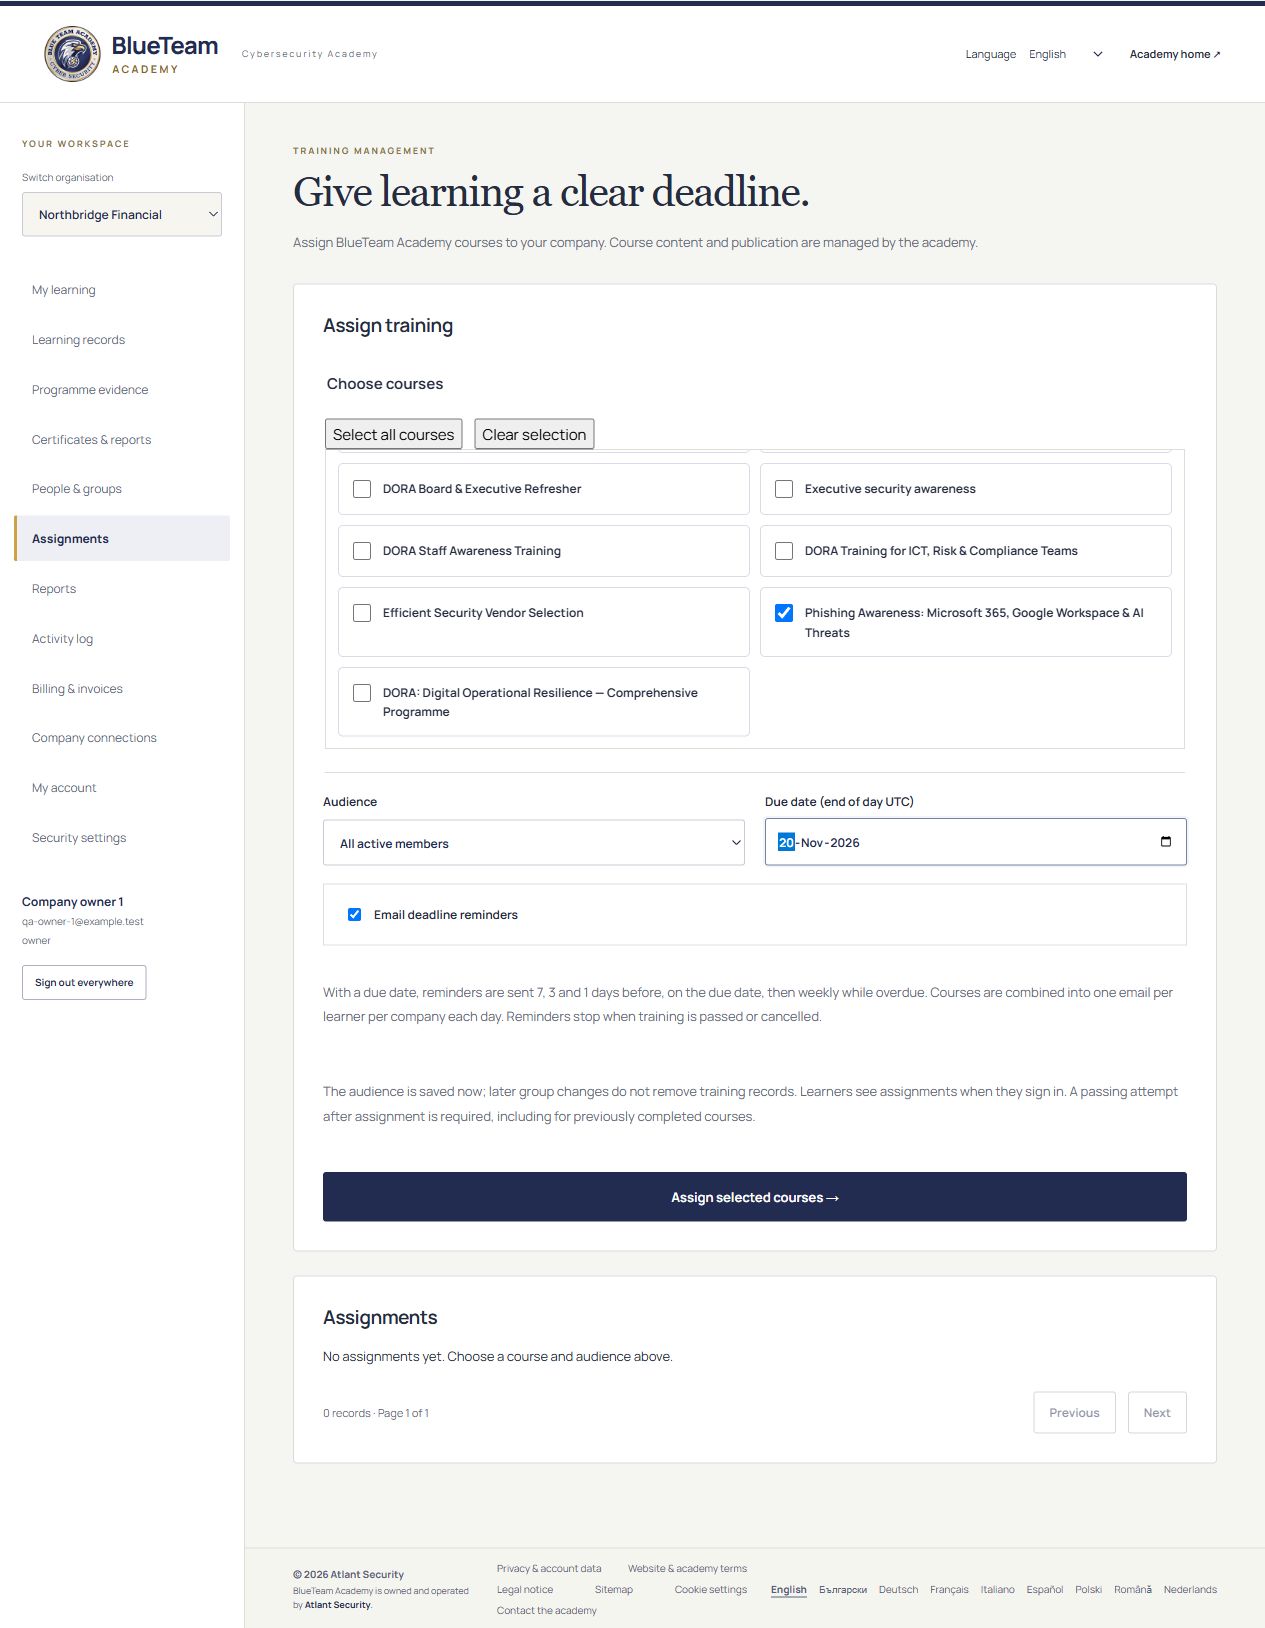
Task: Open Privacy & account data link
Action: [x=549, y=1569]
